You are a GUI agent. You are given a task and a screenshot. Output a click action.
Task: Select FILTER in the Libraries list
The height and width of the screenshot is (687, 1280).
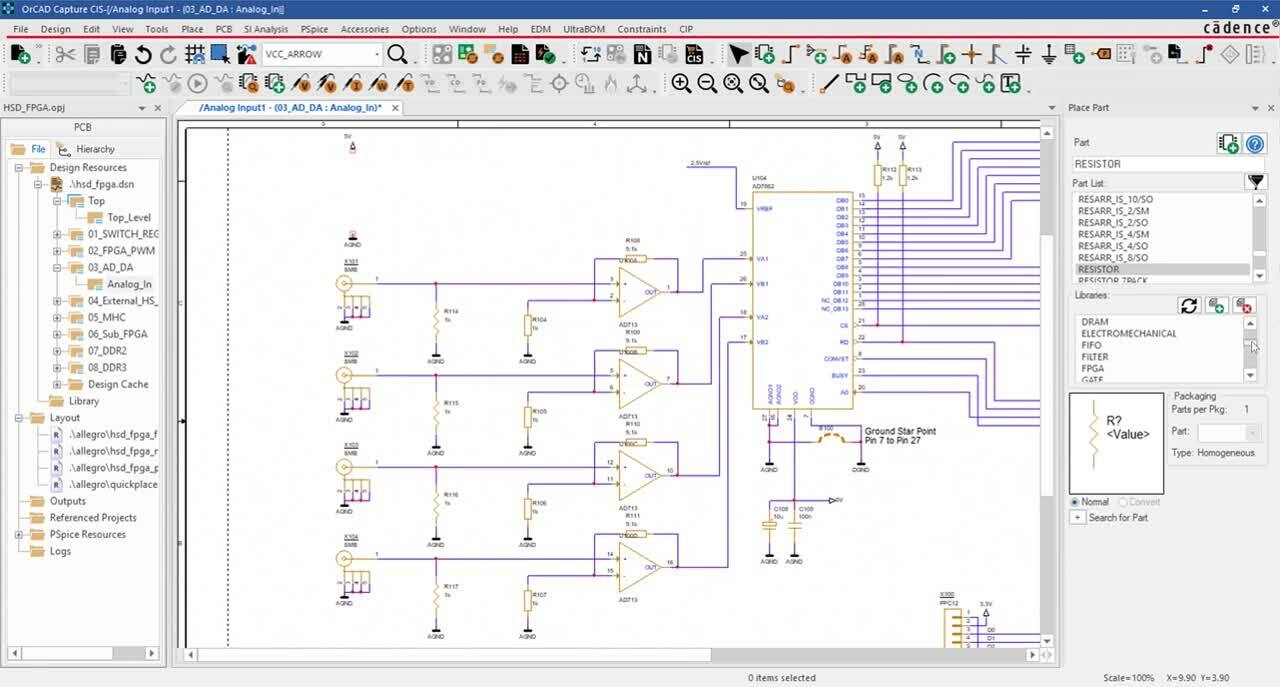pyautogui.click(x=1094, y=357)
